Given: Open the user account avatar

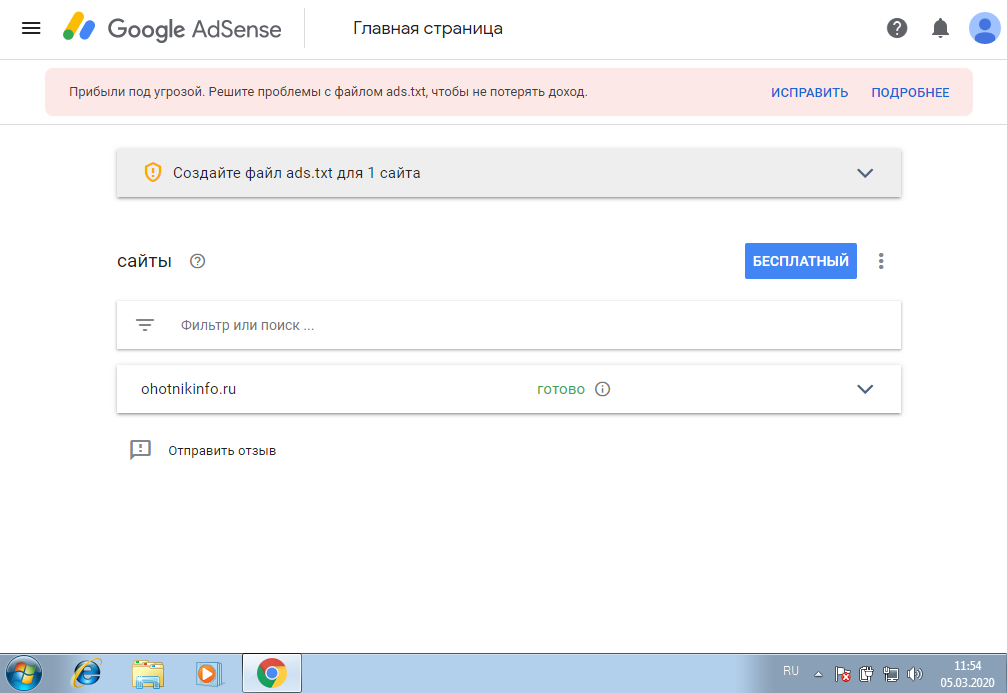Looking at the screenshot, I should 985,28.
